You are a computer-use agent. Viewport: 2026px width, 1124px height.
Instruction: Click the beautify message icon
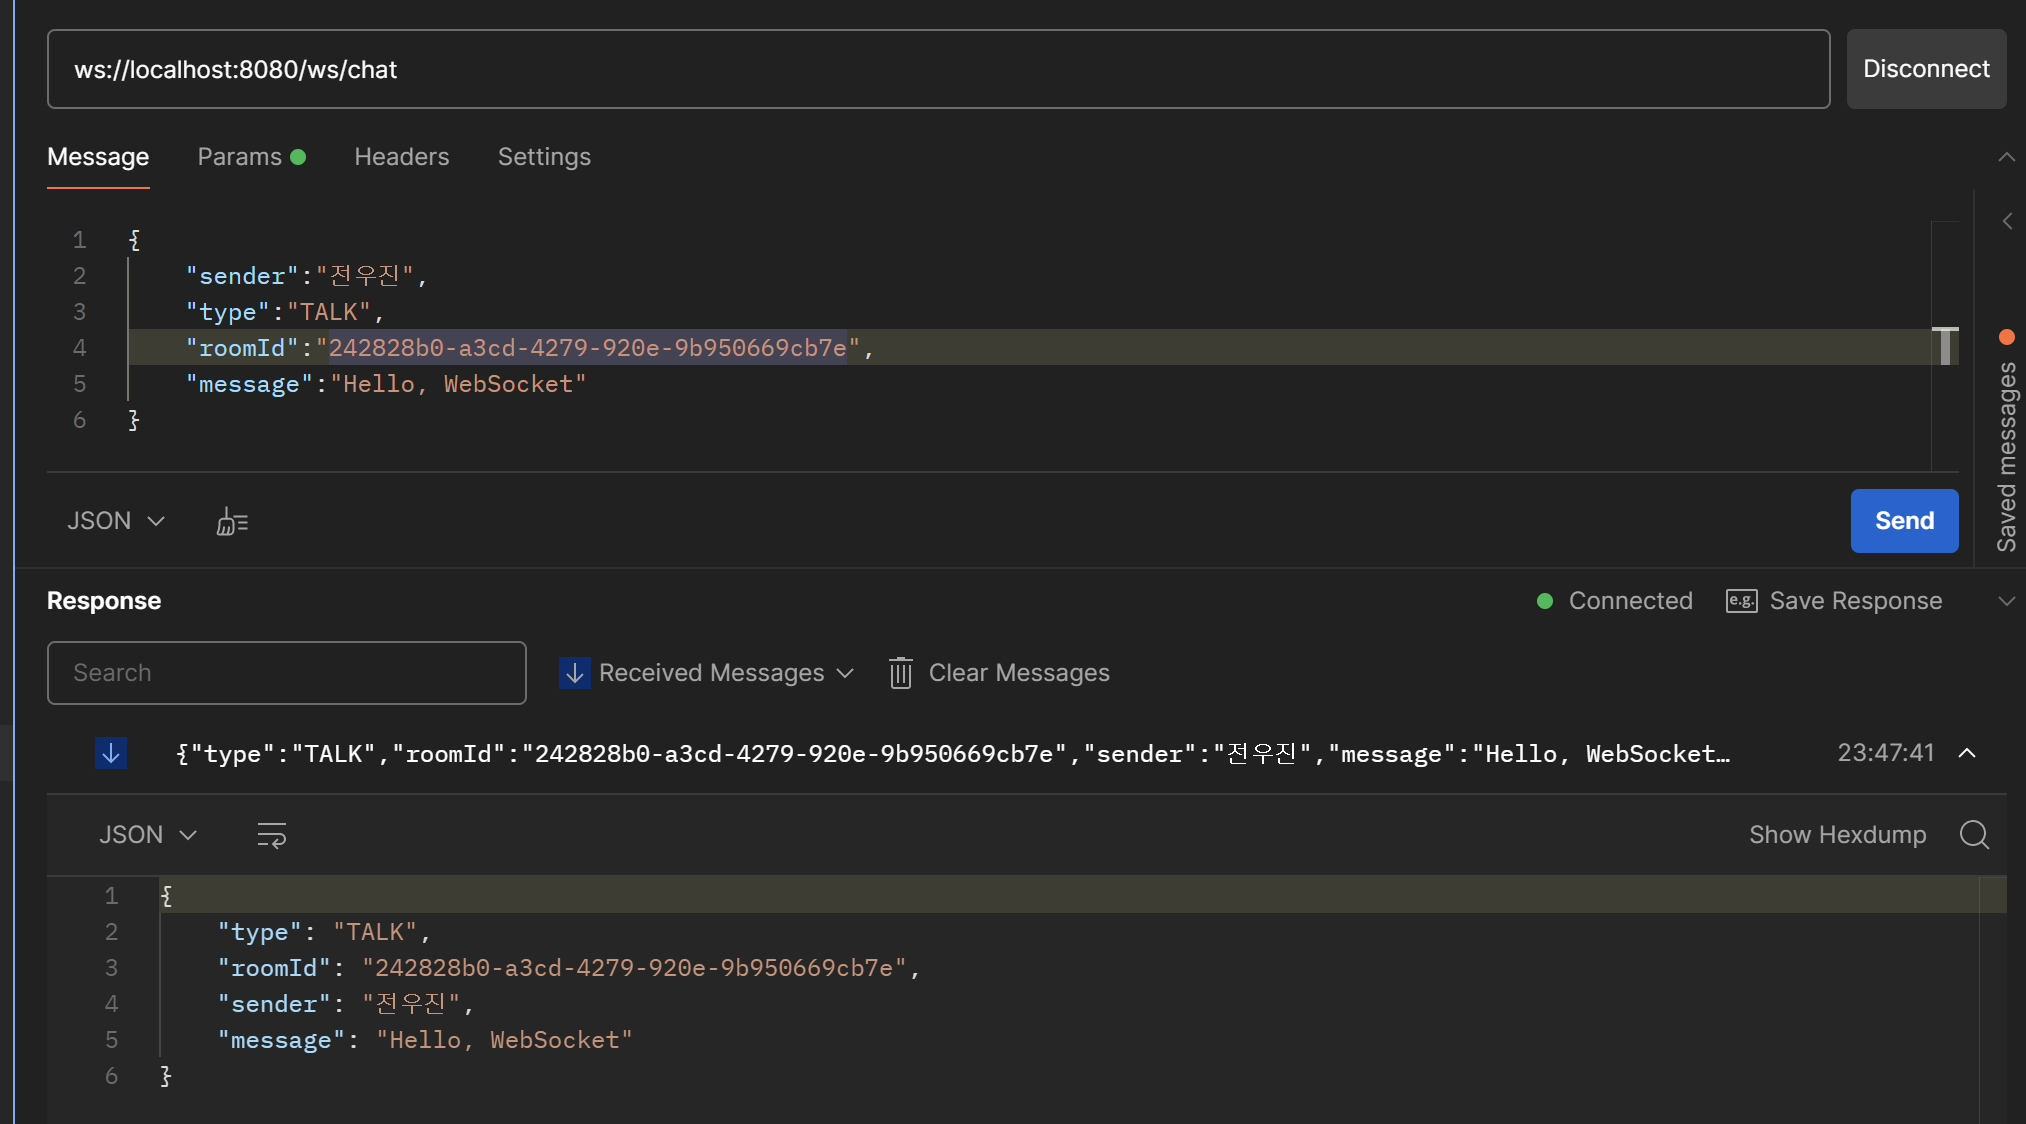(x=232, y=521)
